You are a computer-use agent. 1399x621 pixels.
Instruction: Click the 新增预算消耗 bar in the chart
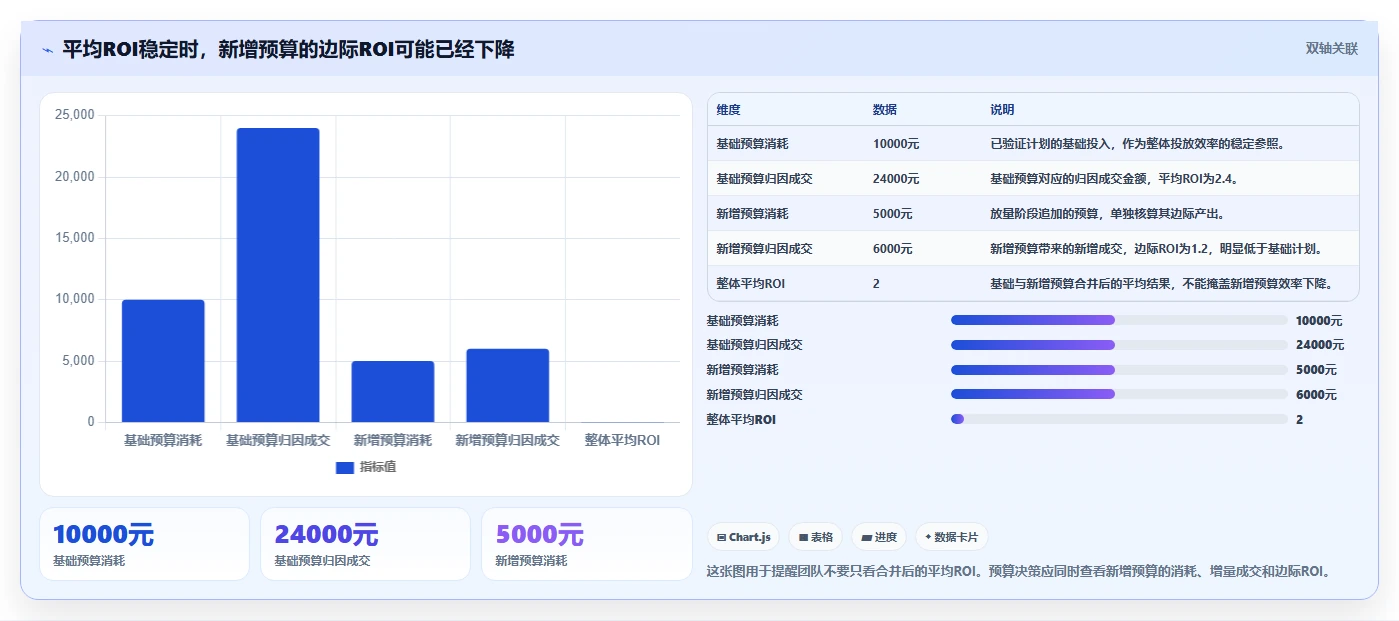pyautogui.click(x=393, y=391)
